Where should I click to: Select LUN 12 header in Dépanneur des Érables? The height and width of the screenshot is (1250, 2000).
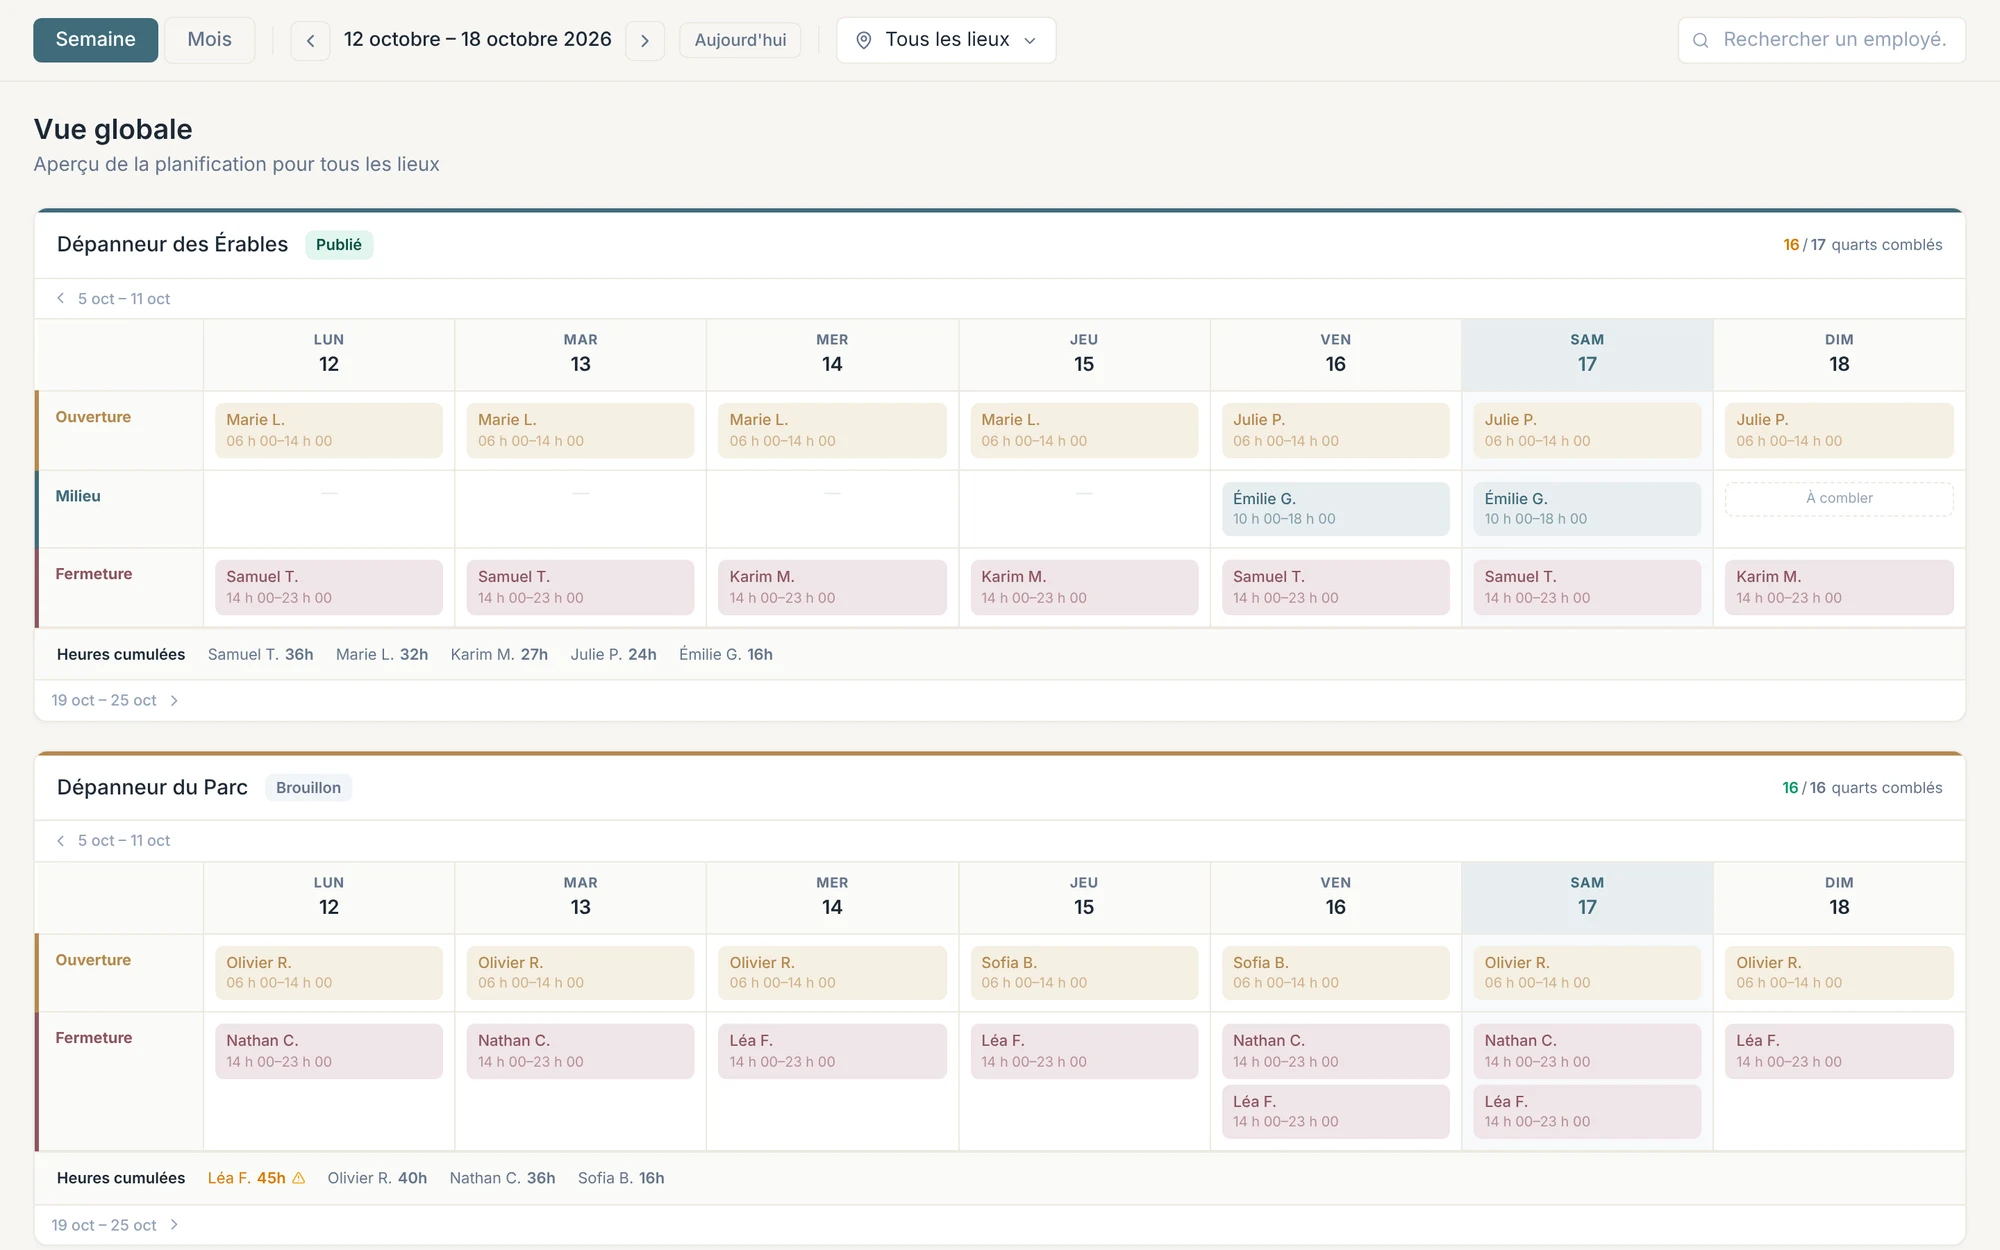tap(329, 355)
